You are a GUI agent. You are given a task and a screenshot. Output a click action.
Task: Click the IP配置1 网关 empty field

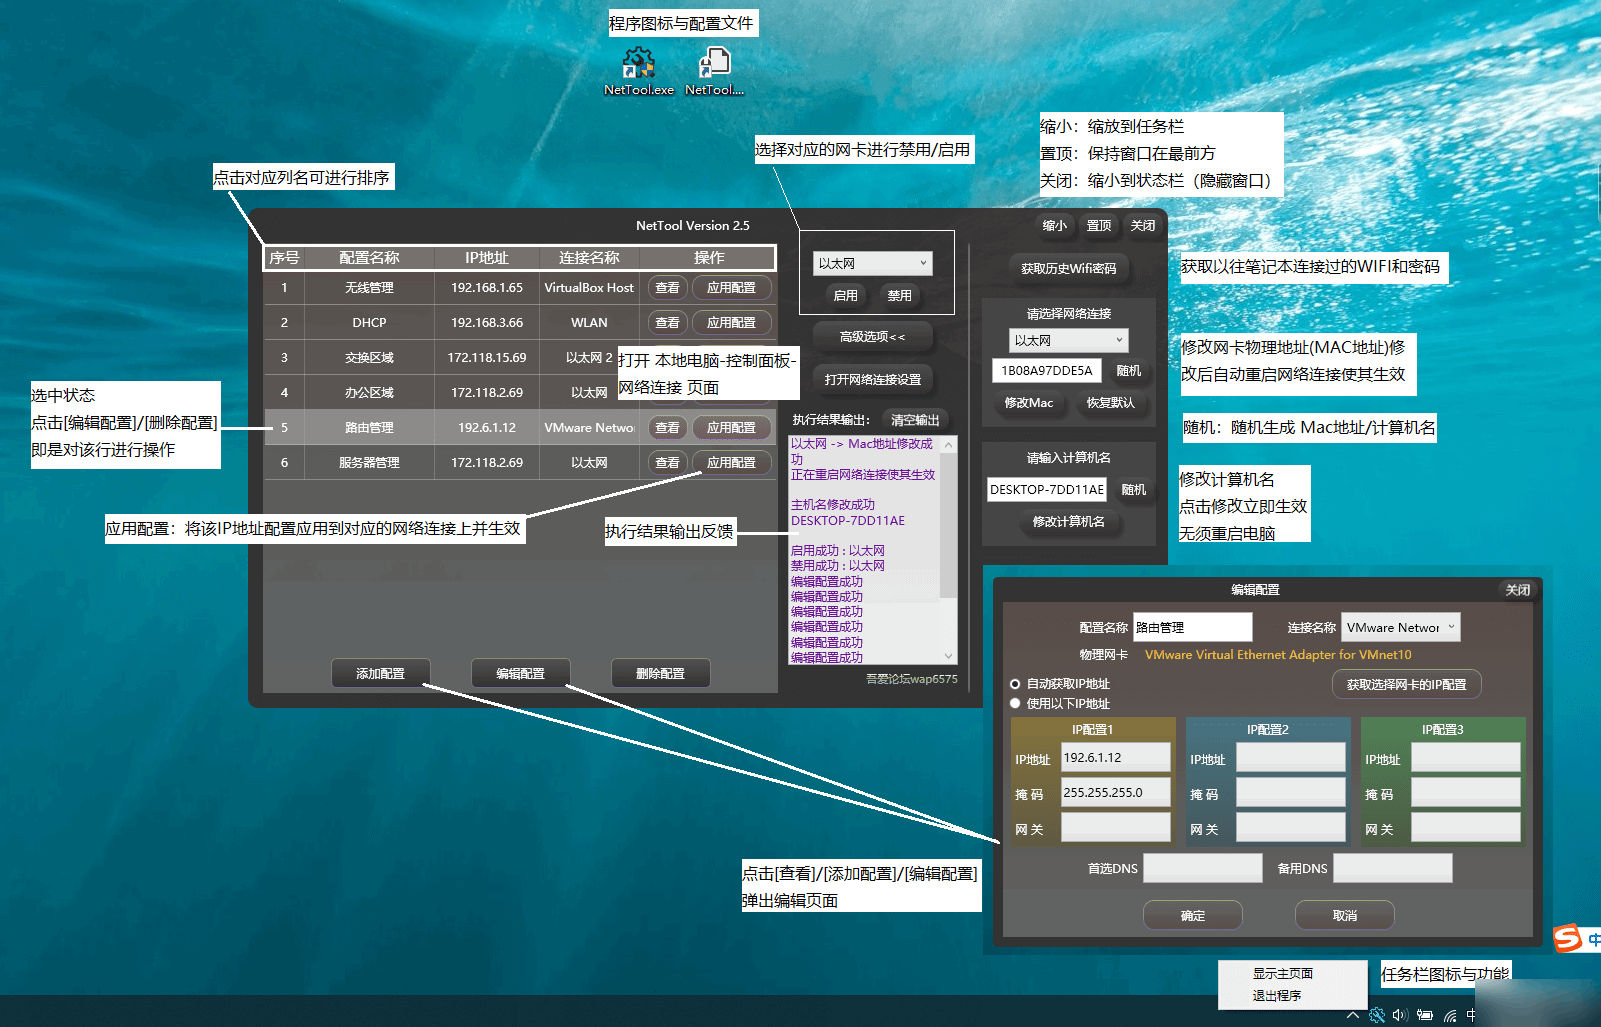pos(1116,828)
